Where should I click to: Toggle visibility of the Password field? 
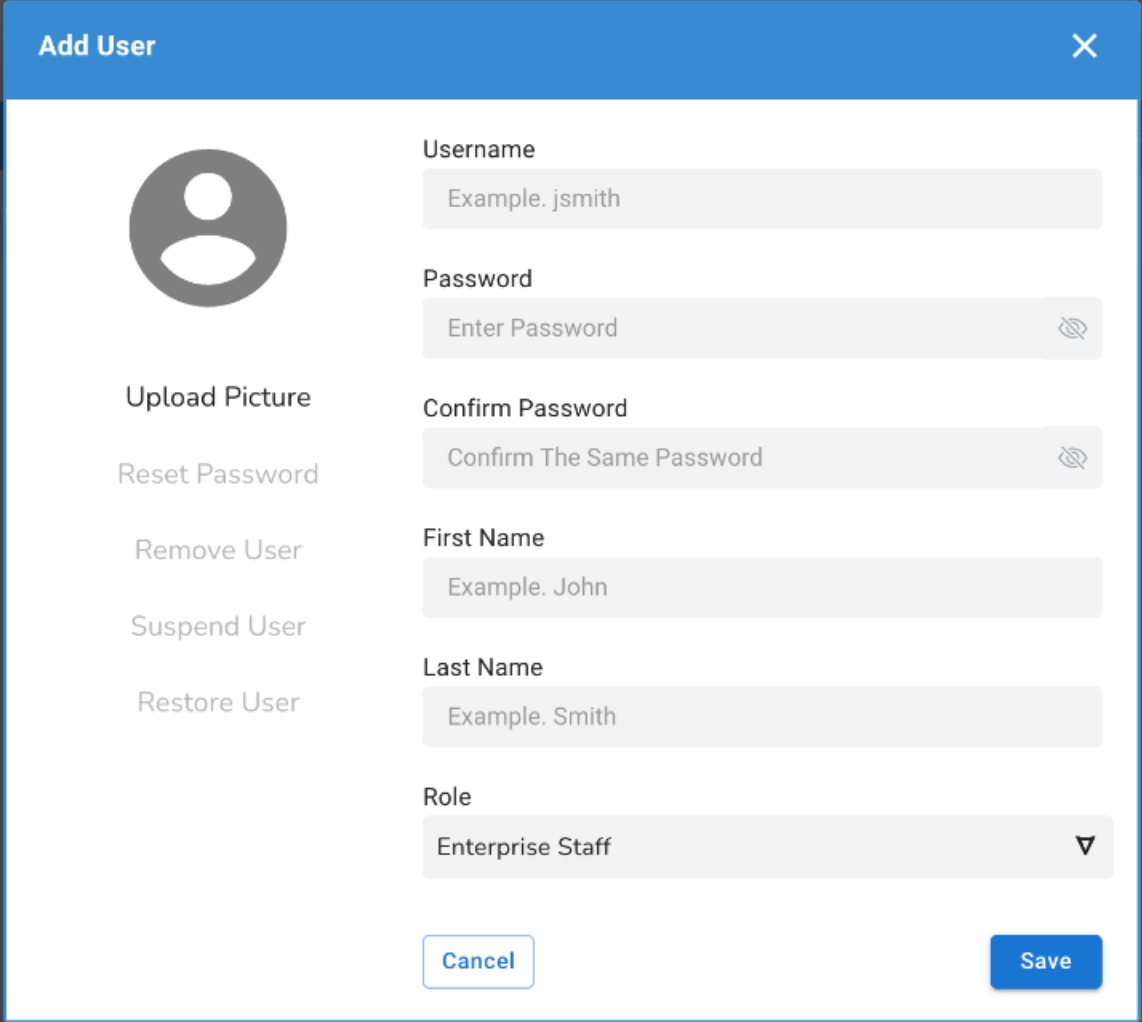pos(1072,328)
